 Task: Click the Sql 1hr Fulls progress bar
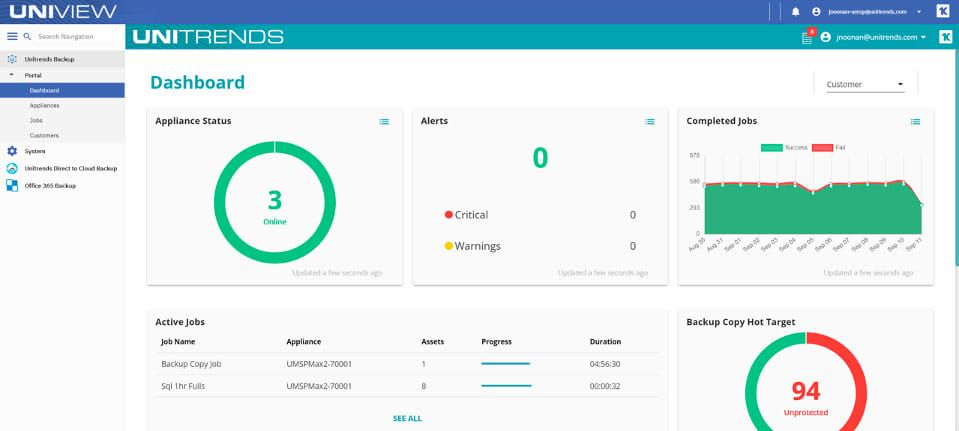click(x=506, y=386)
